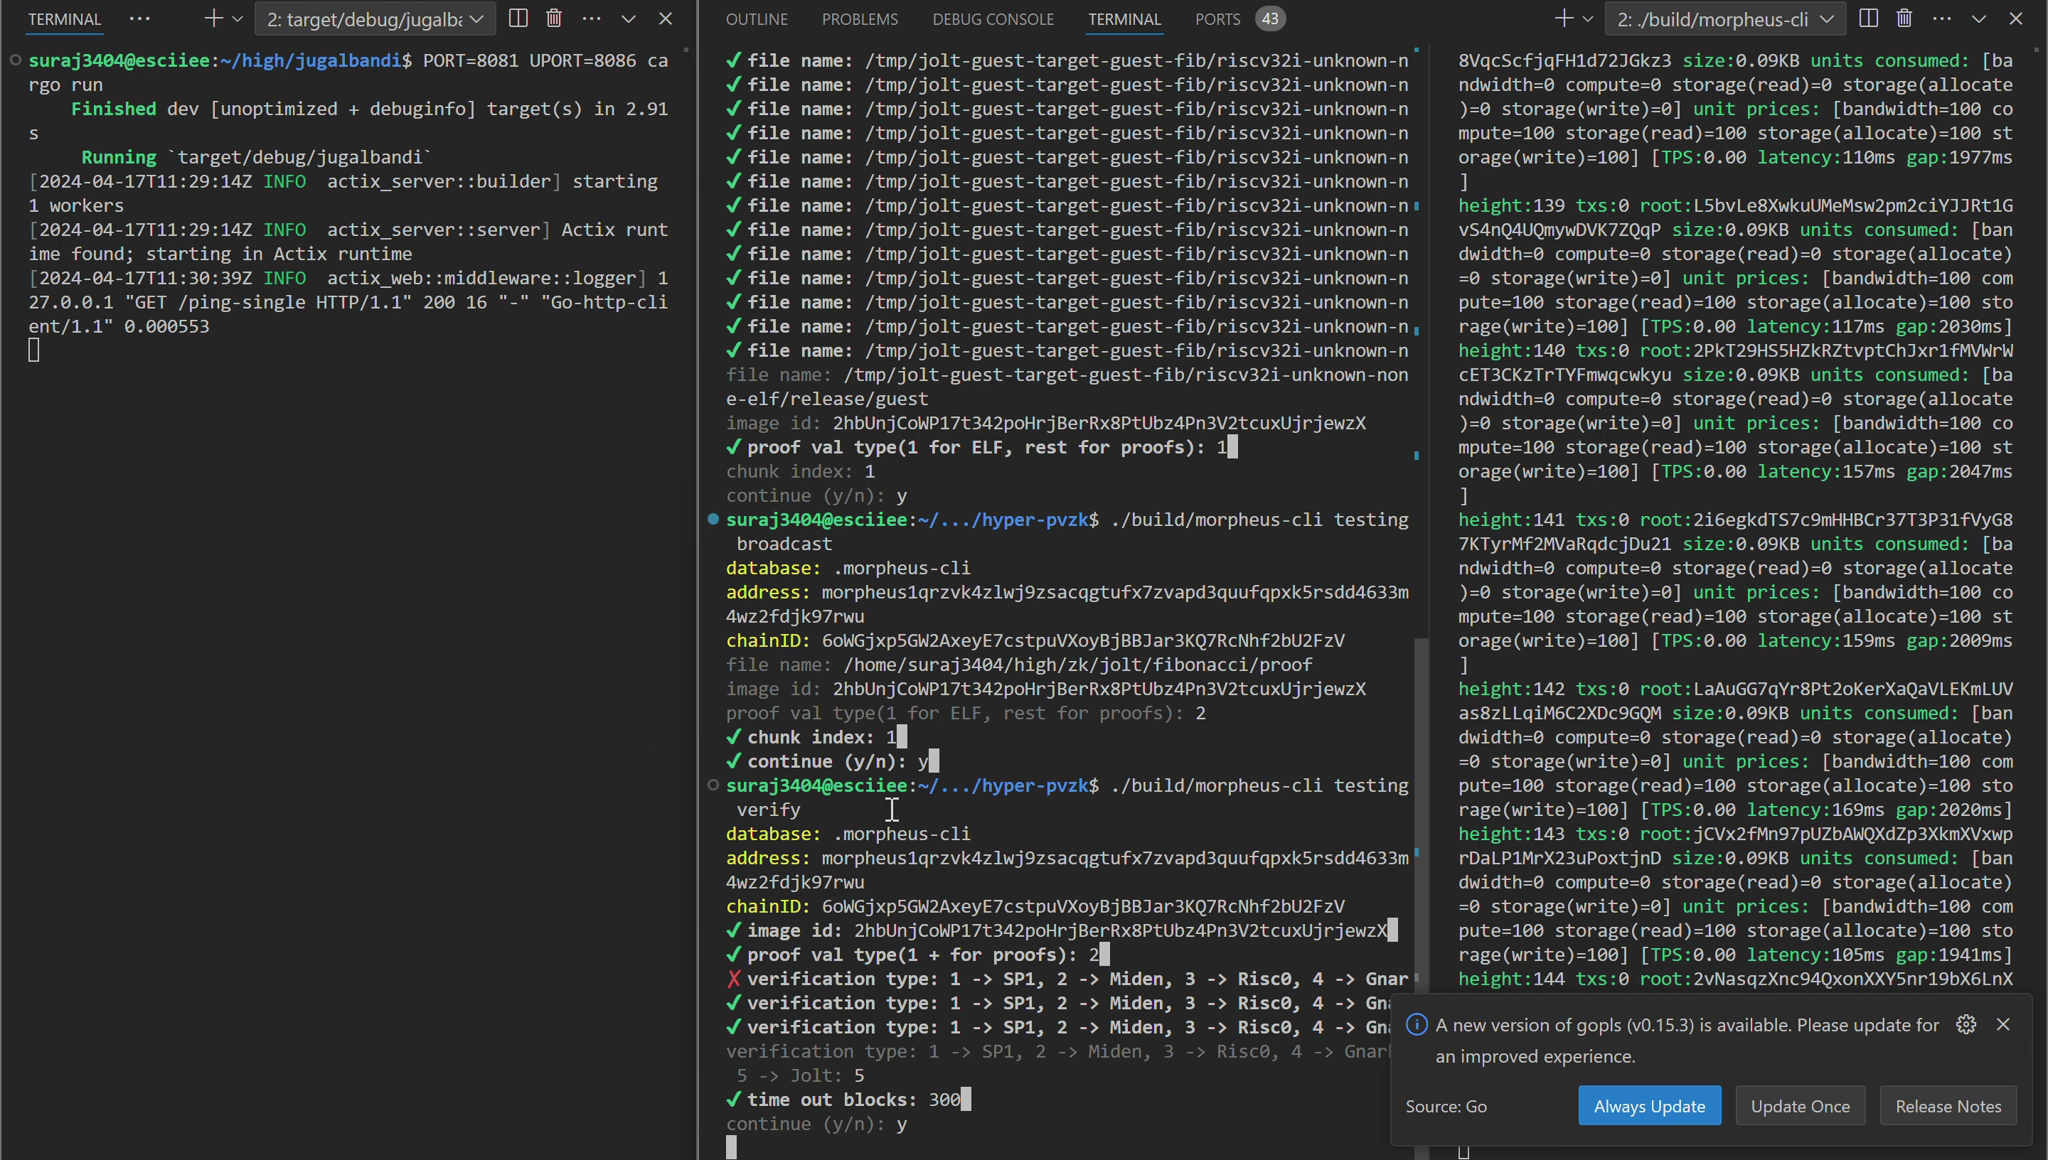Open gopls Release Notes
The height and width of the screenshot is (1160, 2048).
click(1948, 1106)
